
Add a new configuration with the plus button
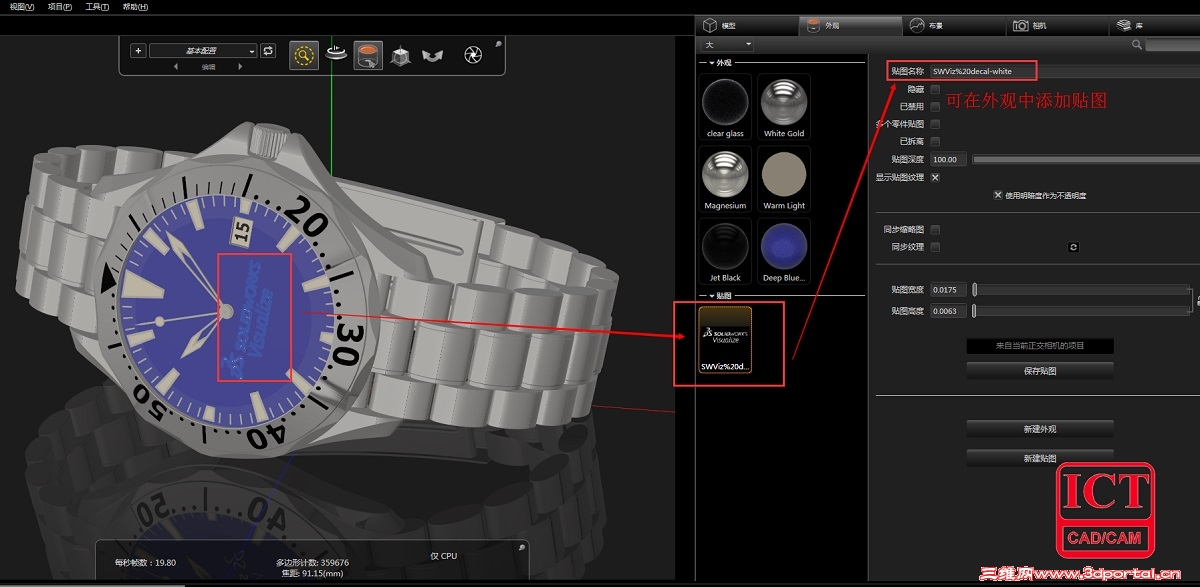[138, 51]
